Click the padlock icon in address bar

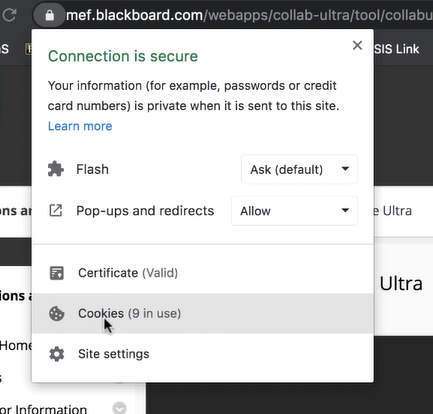tap(49, 15)
